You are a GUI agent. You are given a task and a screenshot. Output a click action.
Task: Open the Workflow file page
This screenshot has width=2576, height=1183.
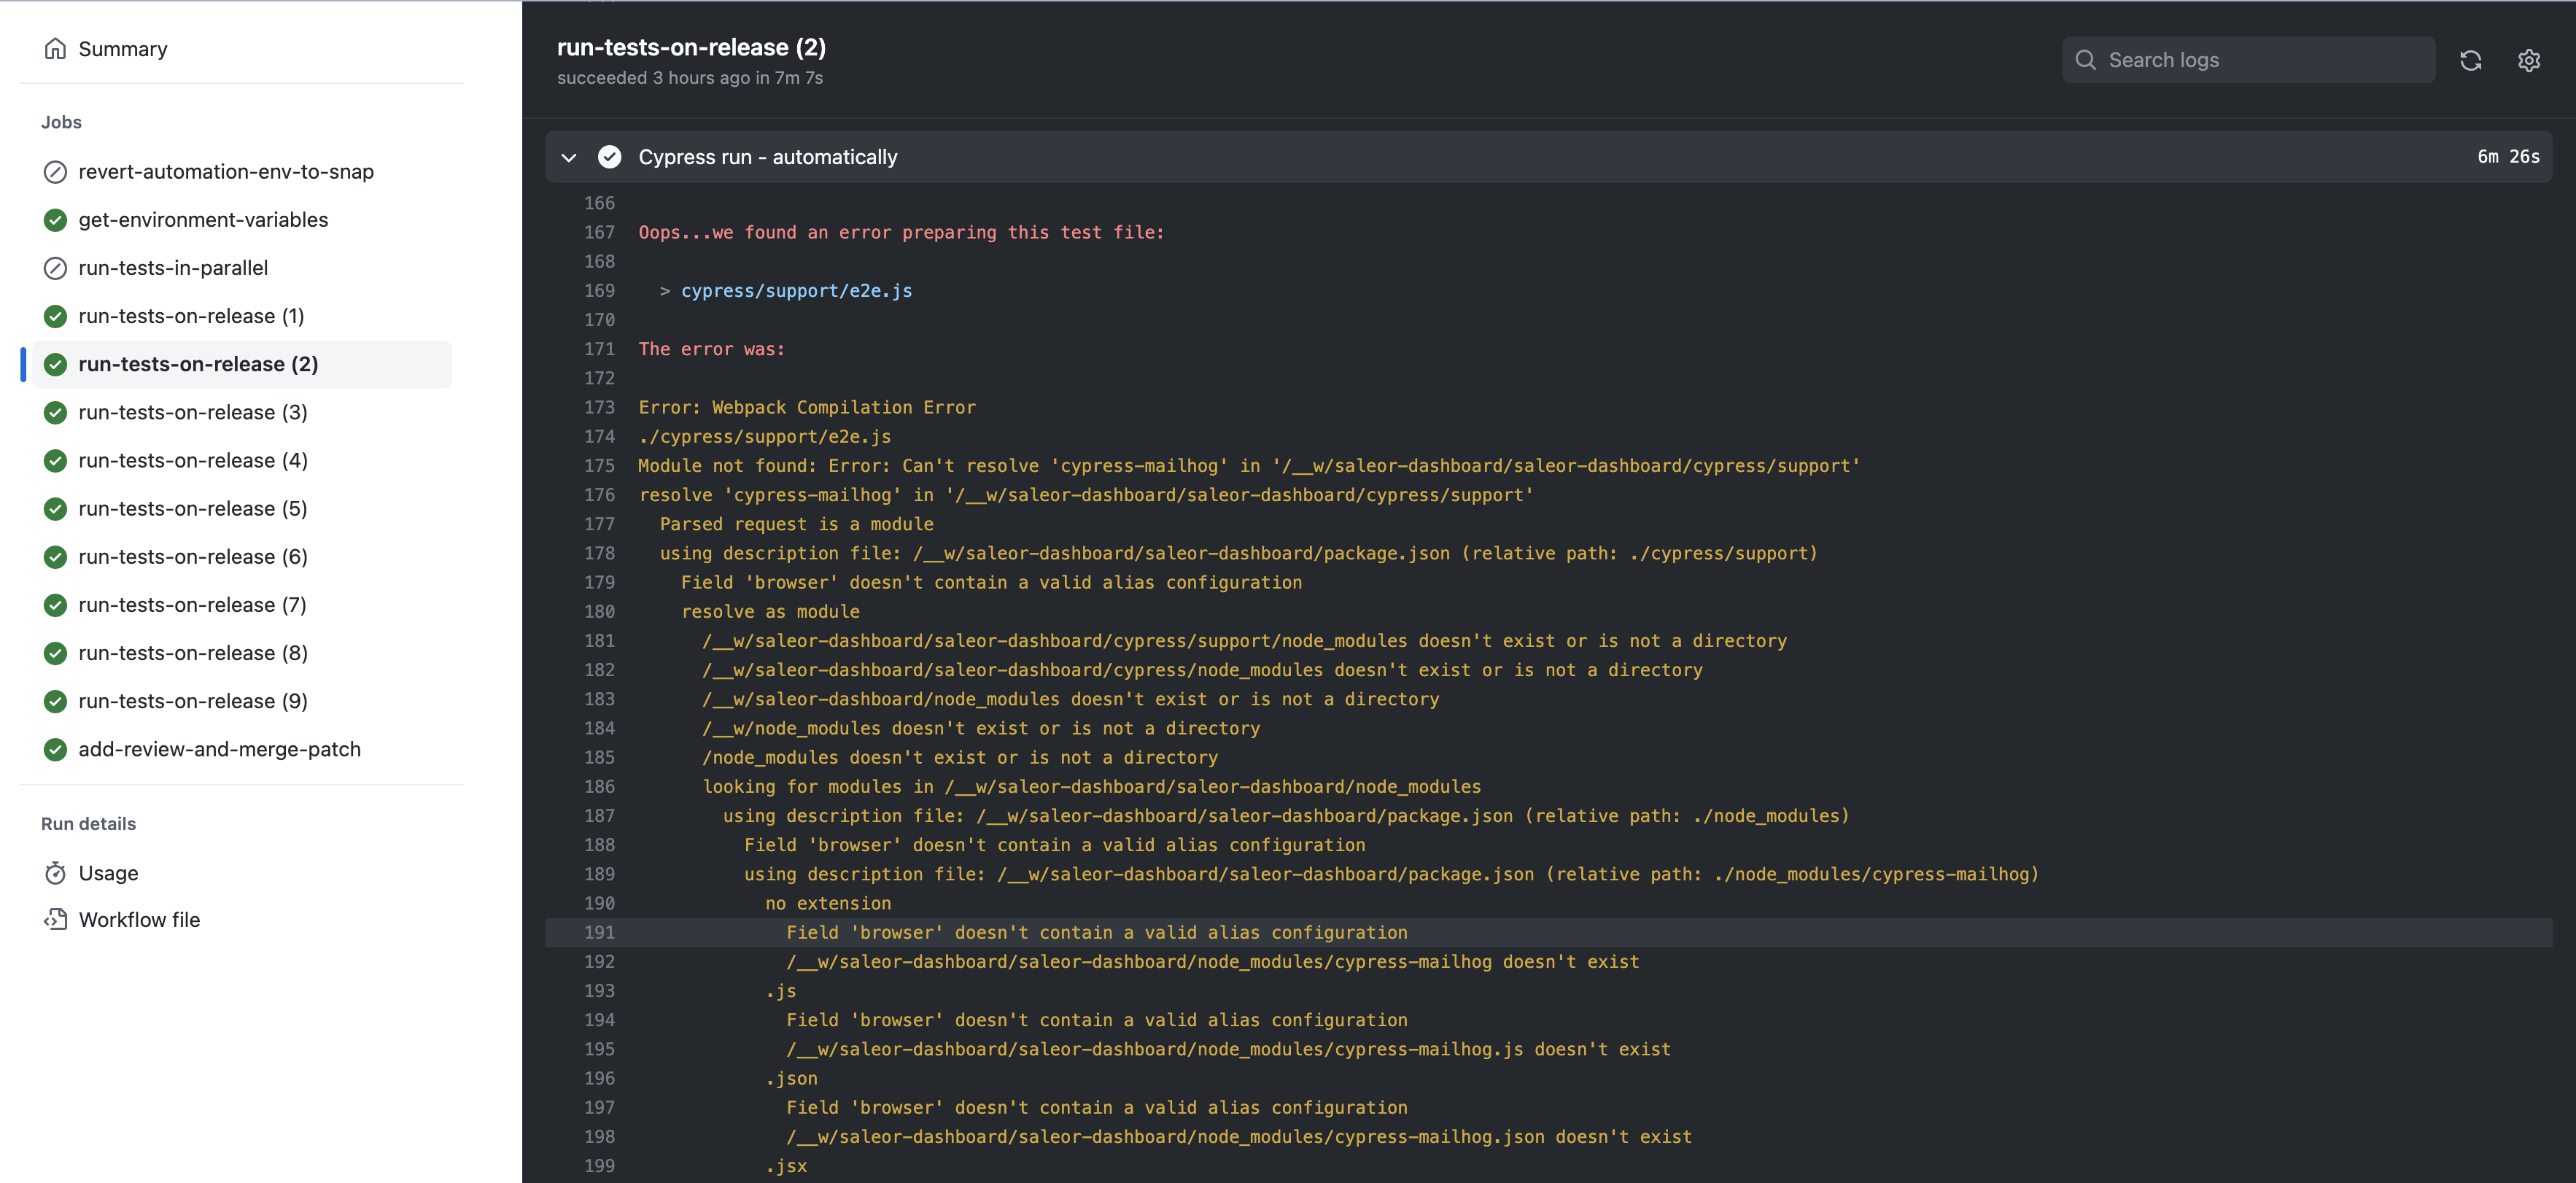point(139,919)
